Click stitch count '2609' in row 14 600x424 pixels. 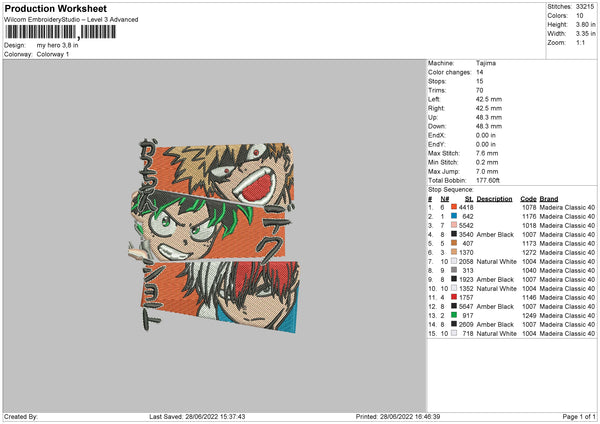[466, 325]
